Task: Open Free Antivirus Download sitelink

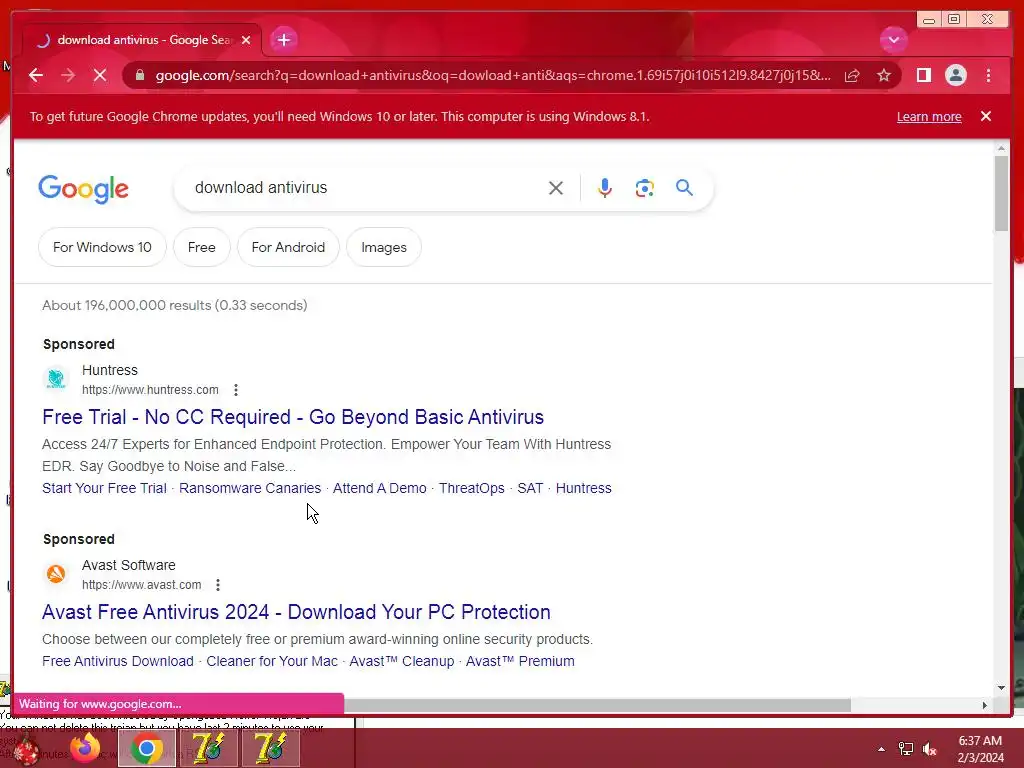Action: [x=118, y=662]
